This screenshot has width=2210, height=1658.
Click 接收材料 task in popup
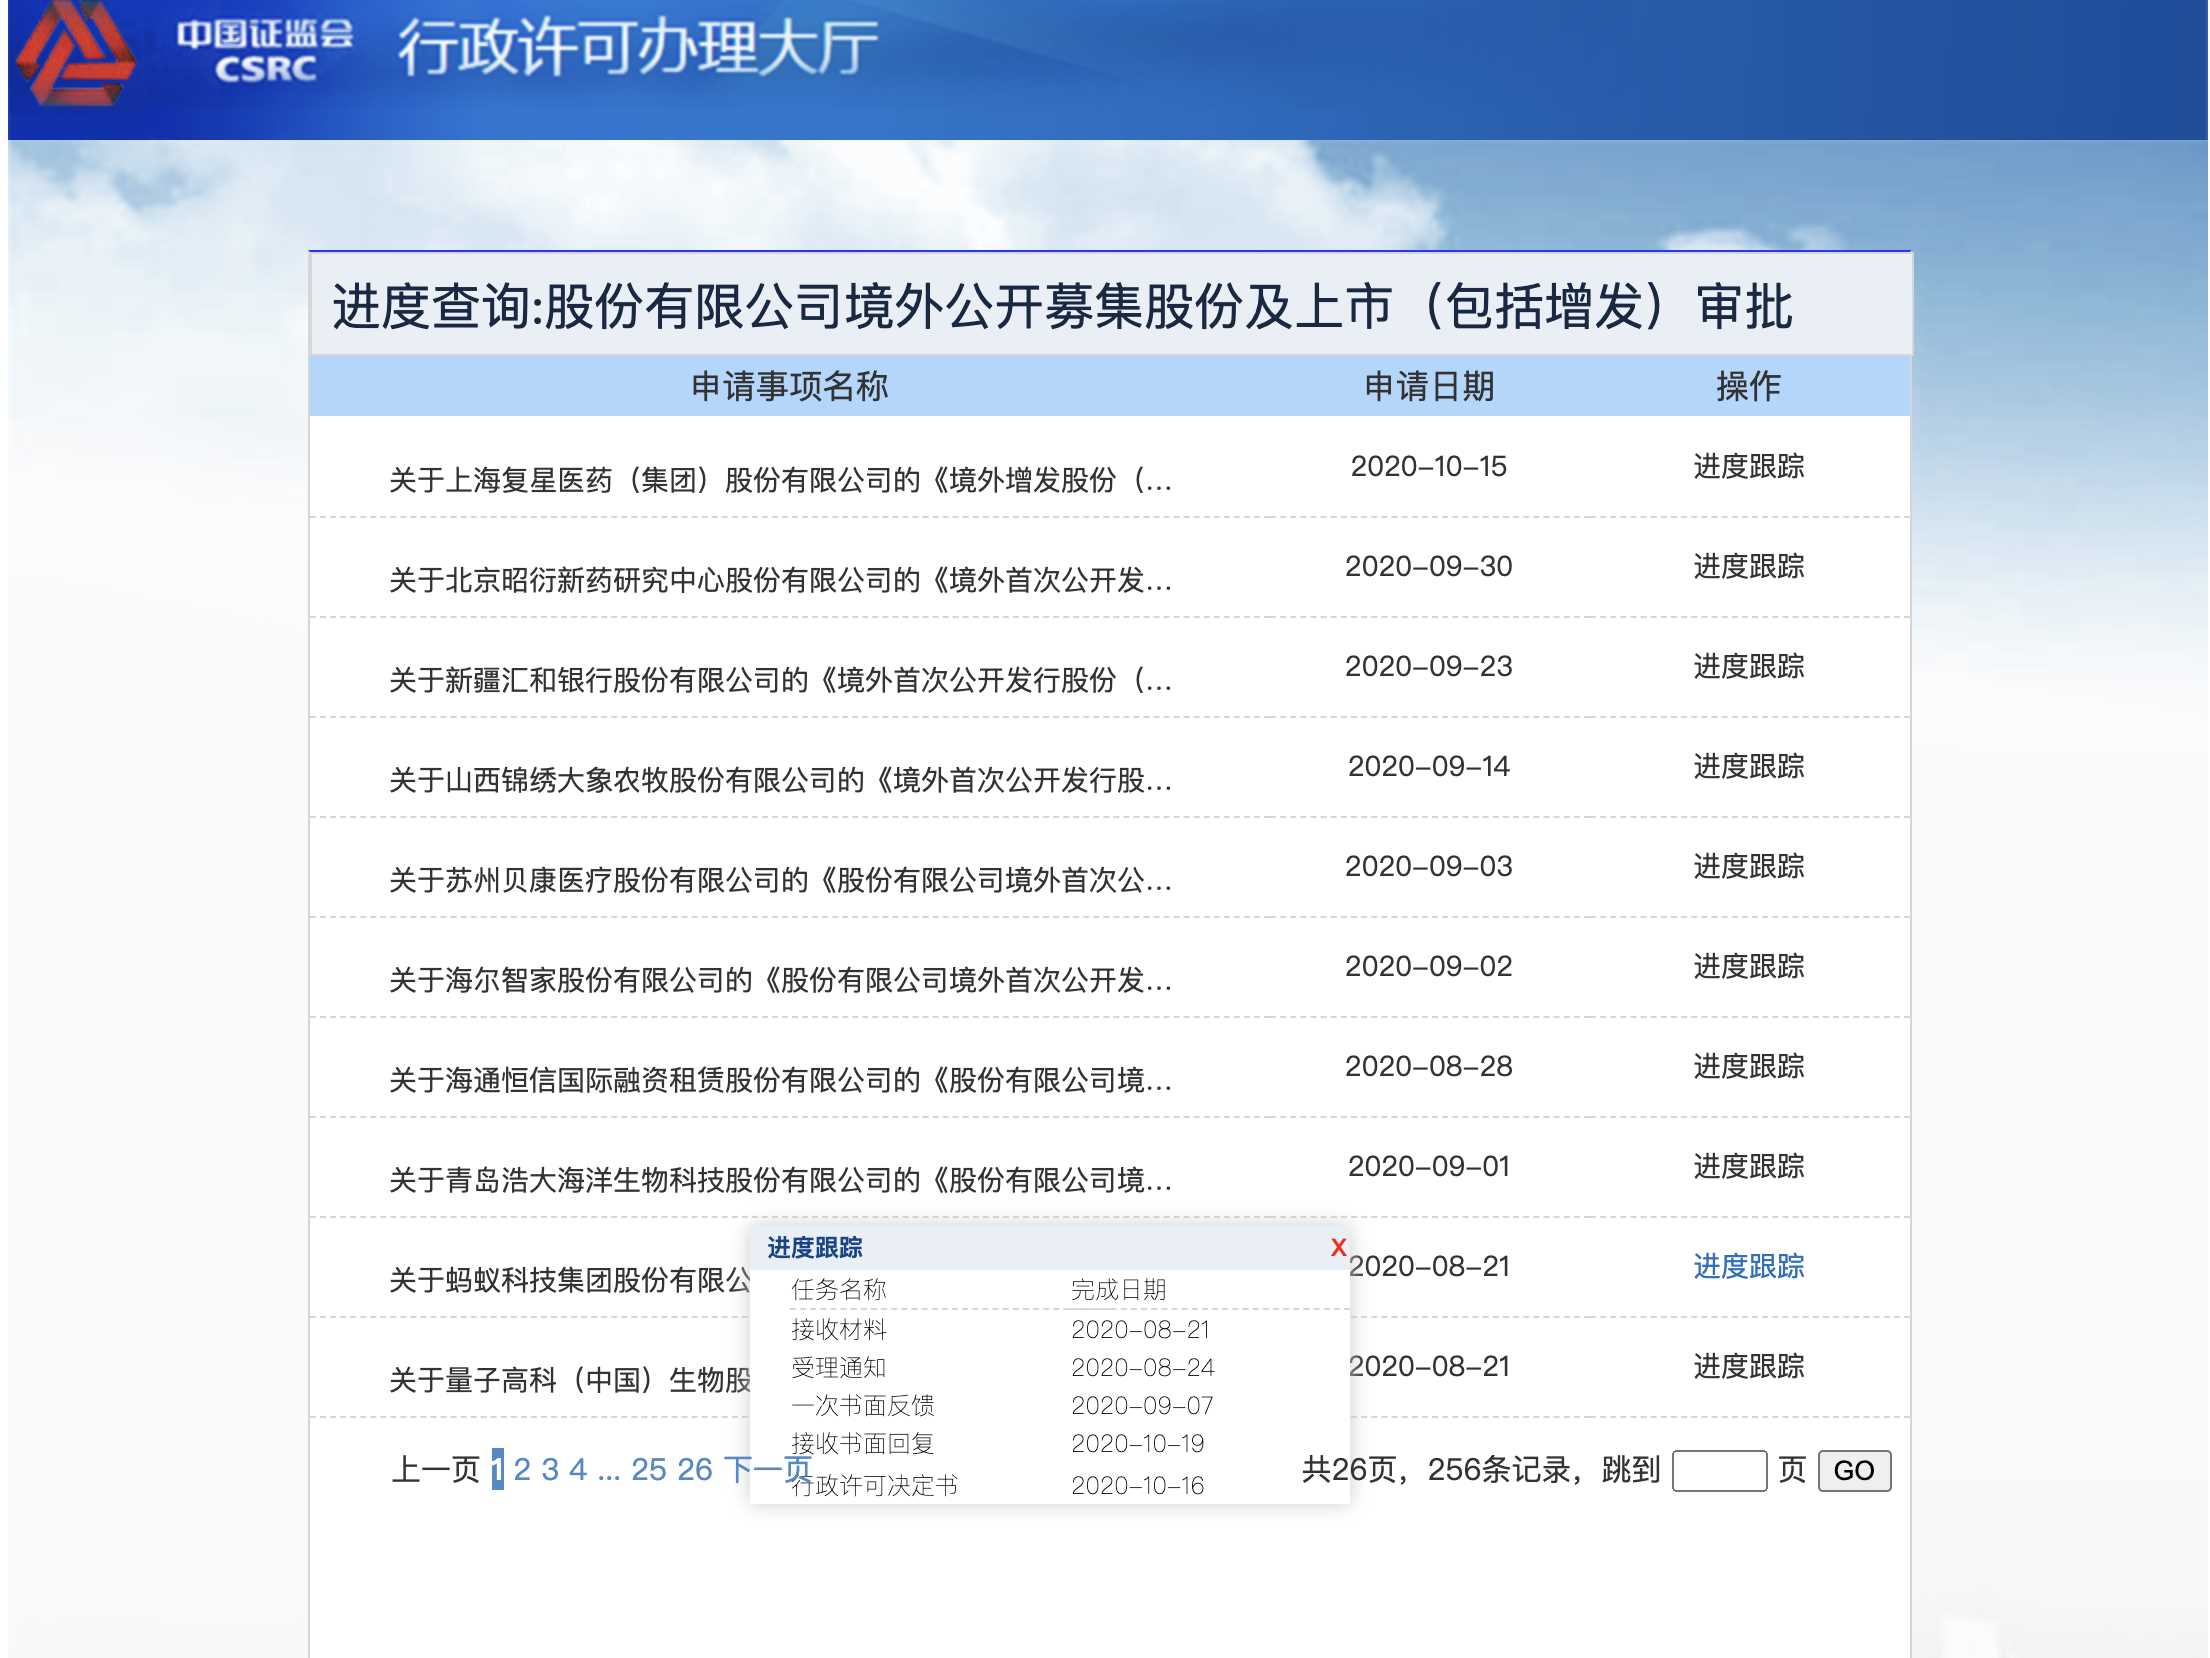point(838,1329)
